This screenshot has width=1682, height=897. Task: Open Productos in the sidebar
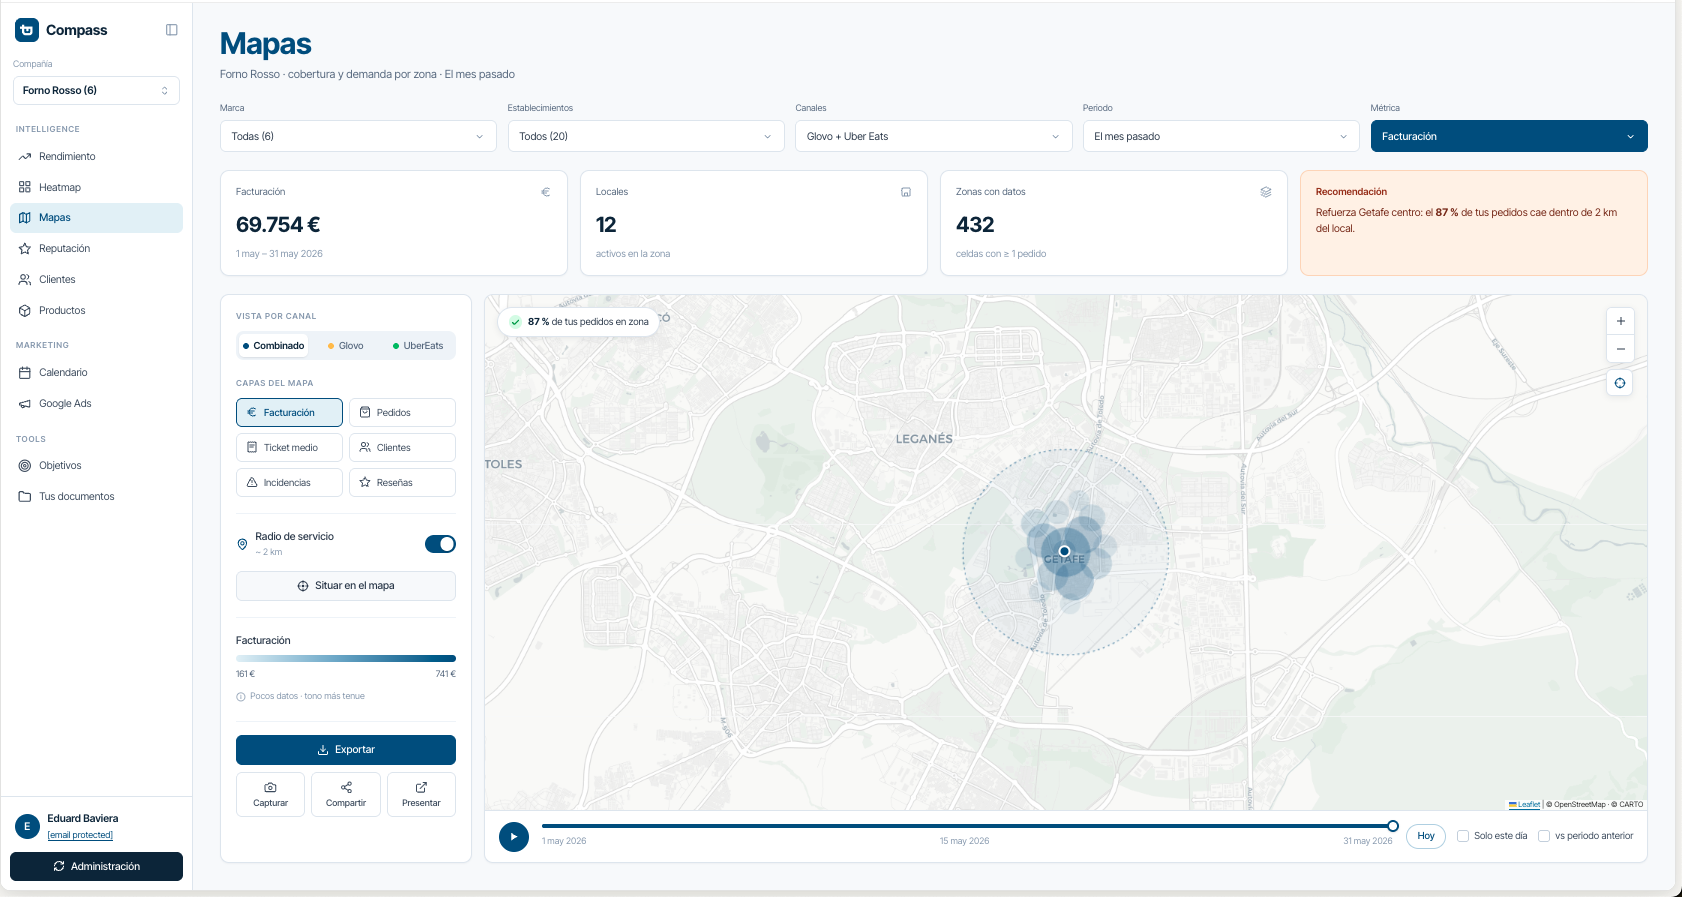coord(96,311)
